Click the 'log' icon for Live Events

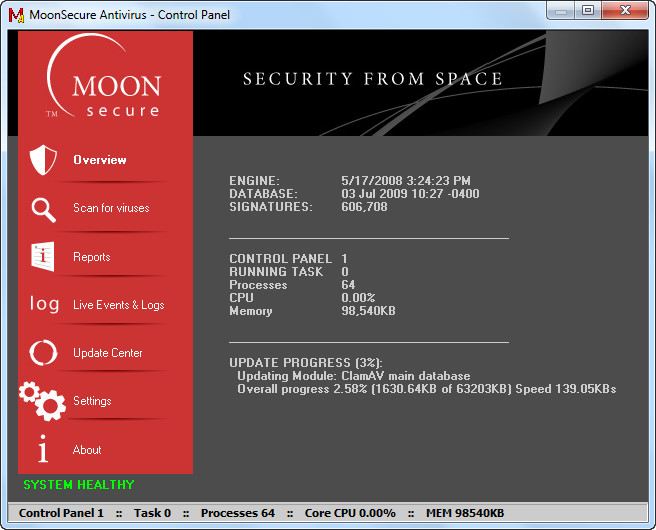(44, 304)
